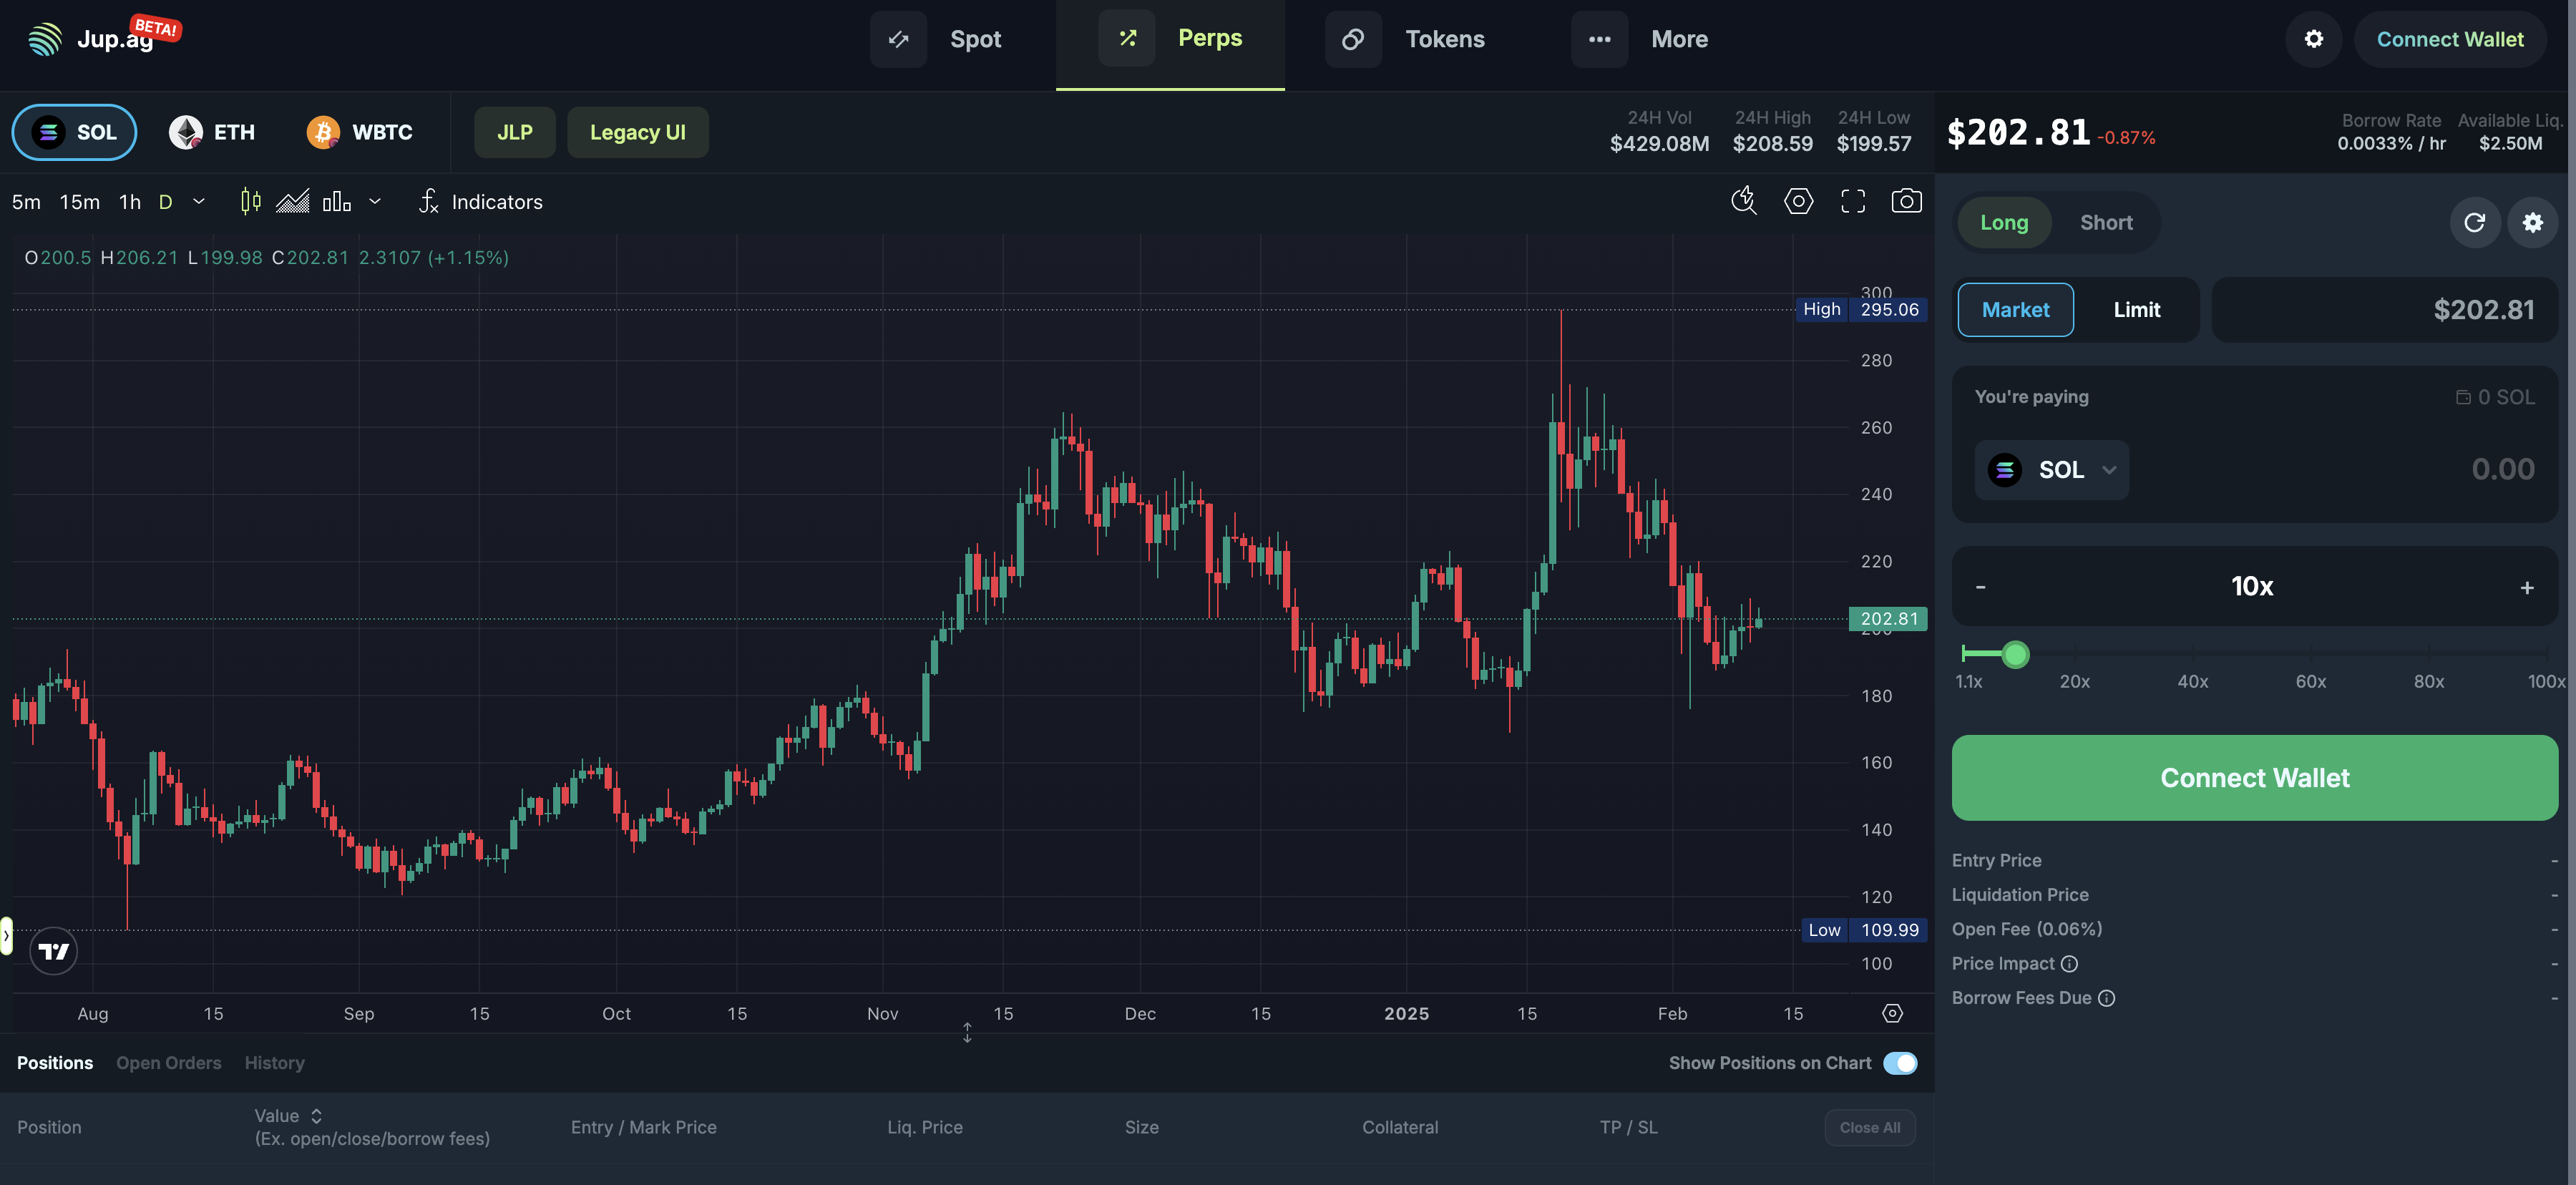The image size is (2576, 1185).
Task: Refresh the trade panel
Action: pyautogui.click(x=2474, y=222)
